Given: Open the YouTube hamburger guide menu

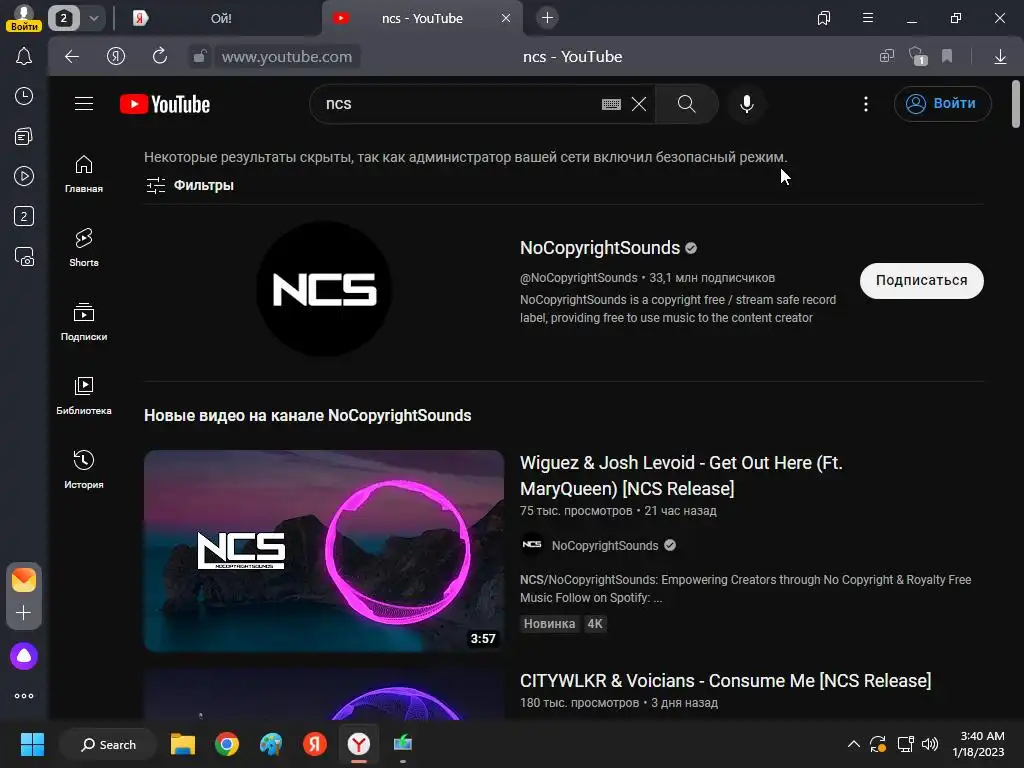Looking at the screenshot, I should click(x=84, y=104).
